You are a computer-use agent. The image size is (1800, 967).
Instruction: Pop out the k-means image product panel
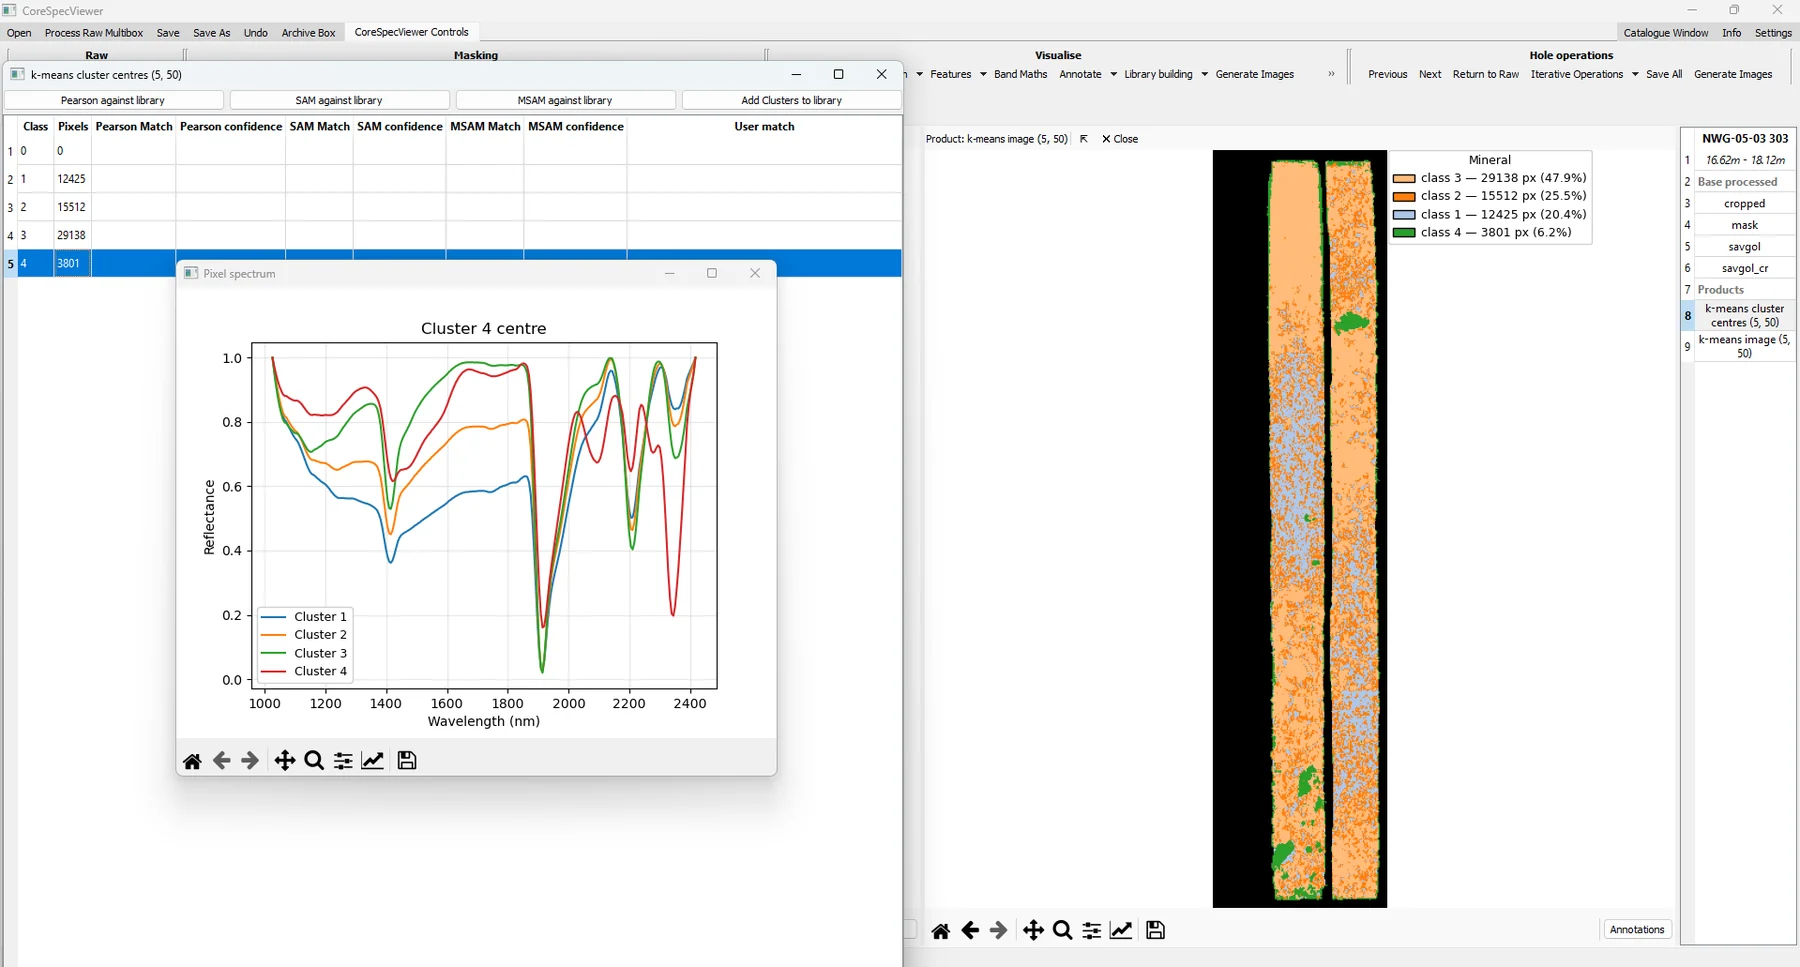tap(1084, 139)
